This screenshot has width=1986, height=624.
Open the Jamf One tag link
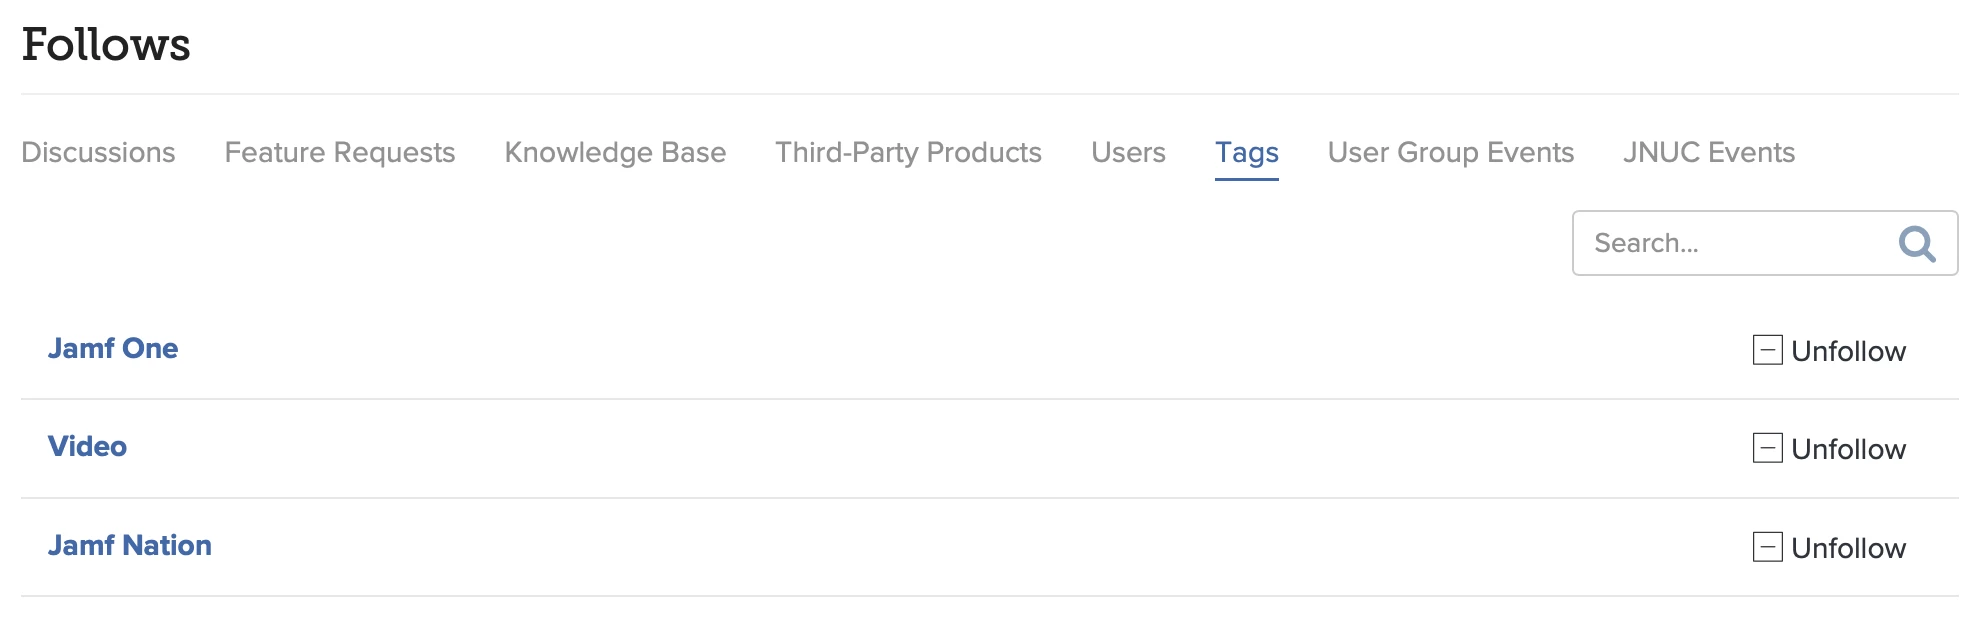tap(113, 348)
